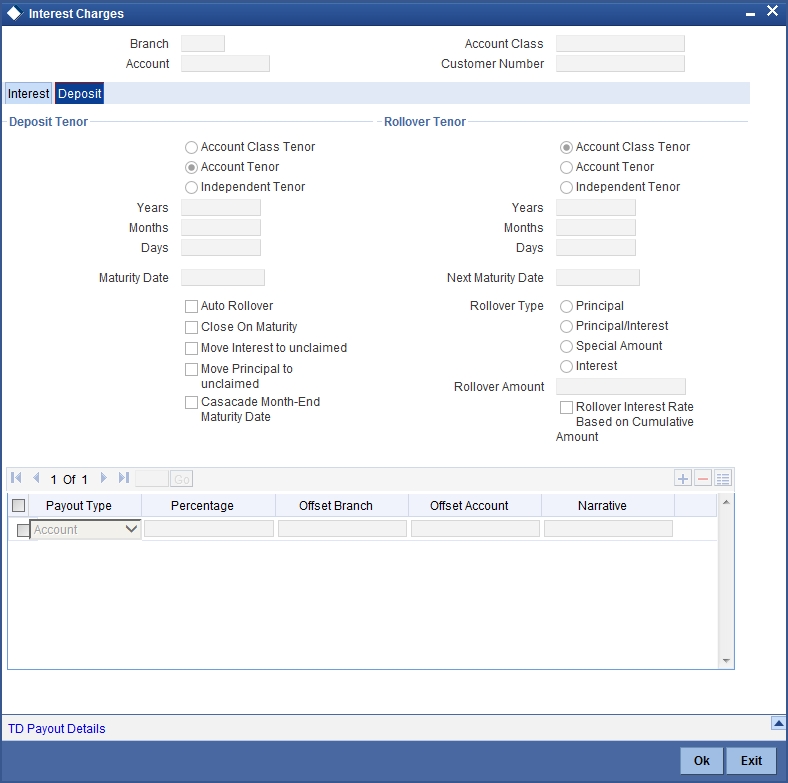Select Deposit Tenor Independent Tenor radio
The width and height of the screenshot is (788, 783).
tap(191, 187)
